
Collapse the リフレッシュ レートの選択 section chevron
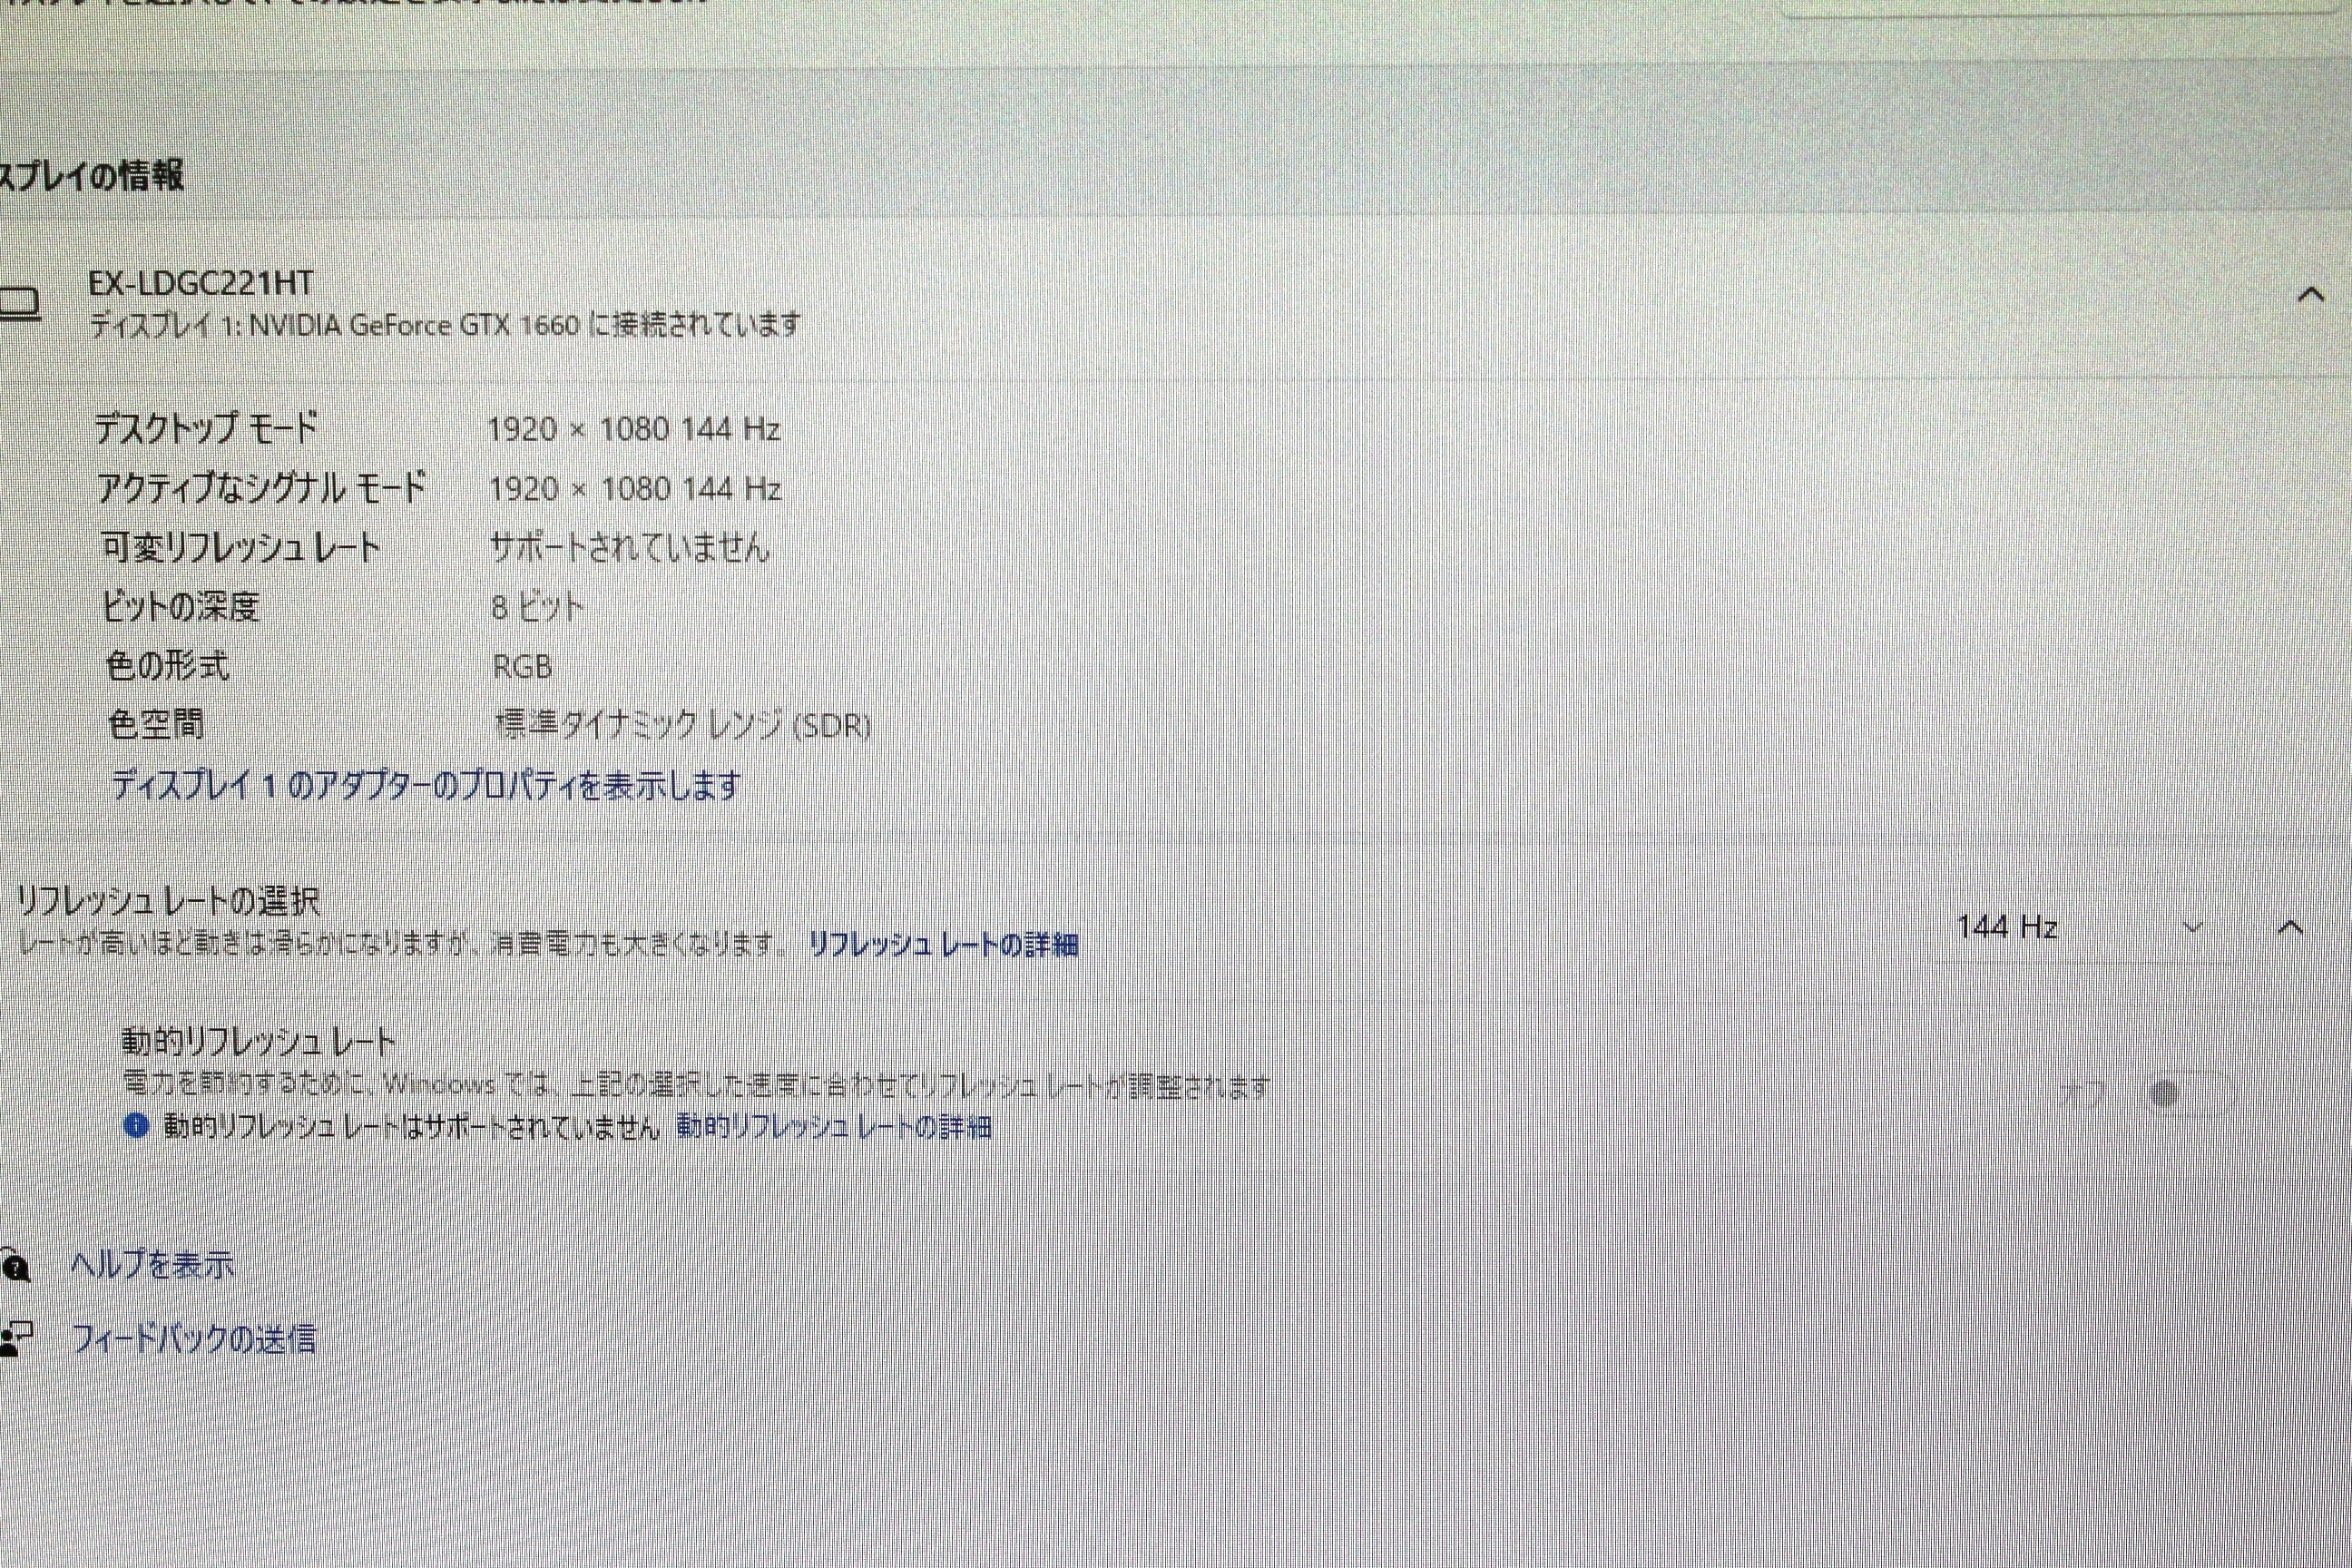point(2290,927)
